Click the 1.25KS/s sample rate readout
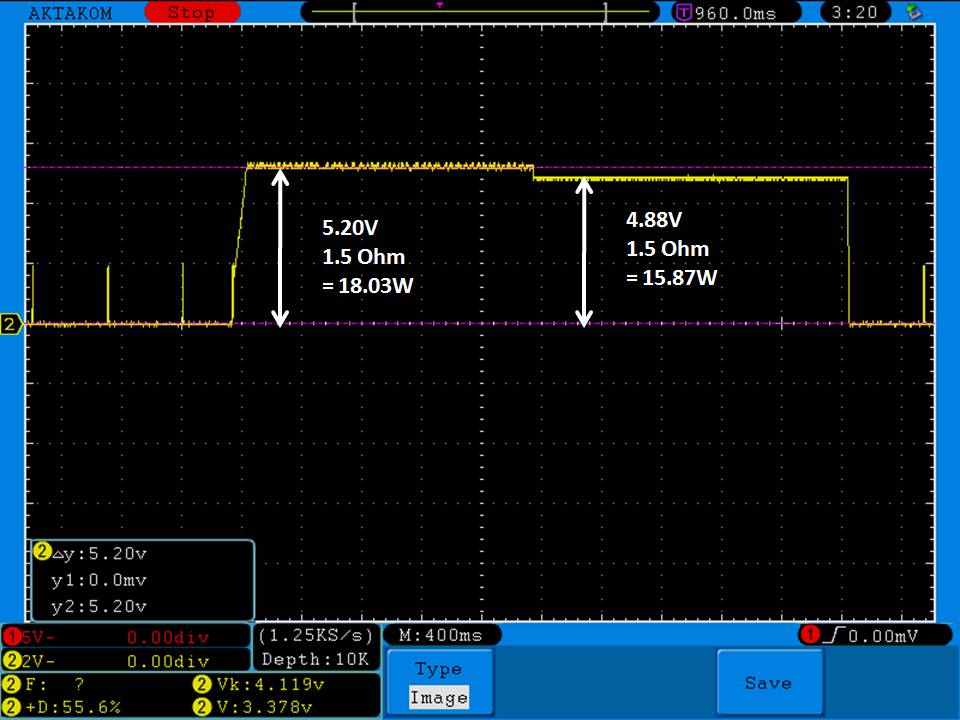Image resolution: width=960 pixels, height=720 pixels. pyautogui.click(x=316, y=636)
